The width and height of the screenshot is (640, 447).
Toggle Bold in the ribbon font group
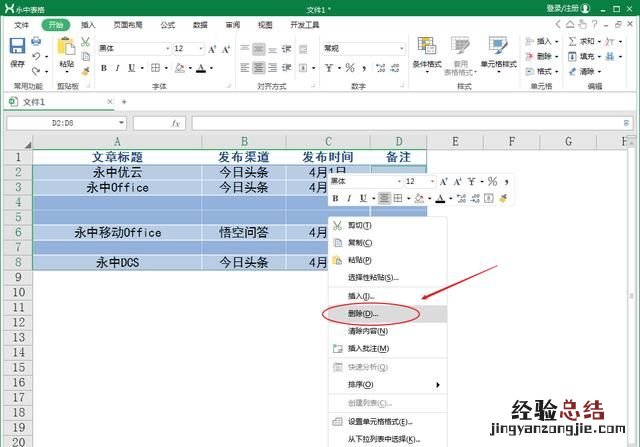click(104, 68)
